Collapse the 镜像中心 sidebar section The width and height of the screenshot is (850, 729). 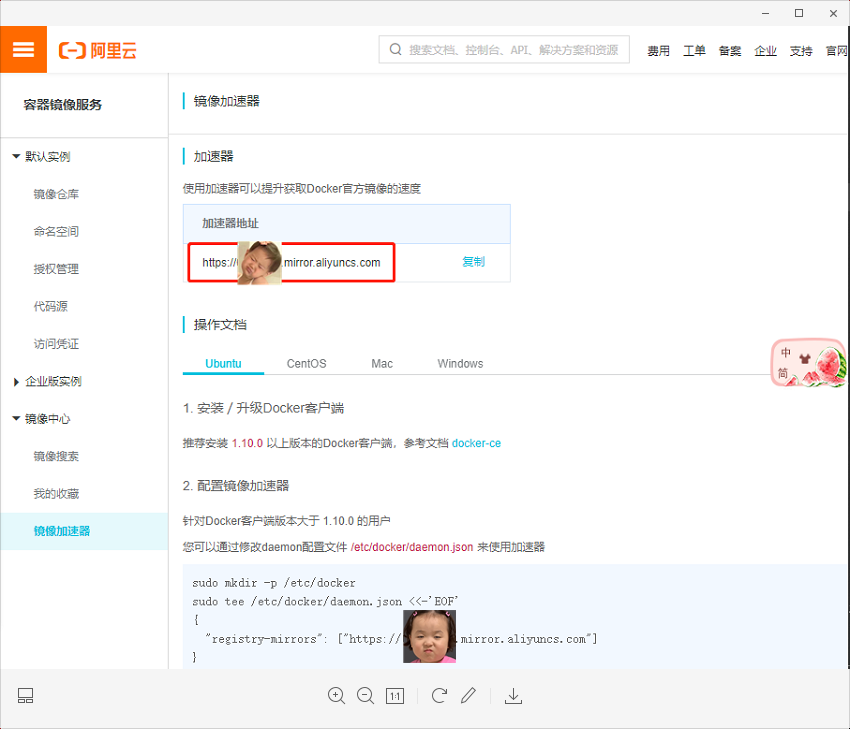47,418
